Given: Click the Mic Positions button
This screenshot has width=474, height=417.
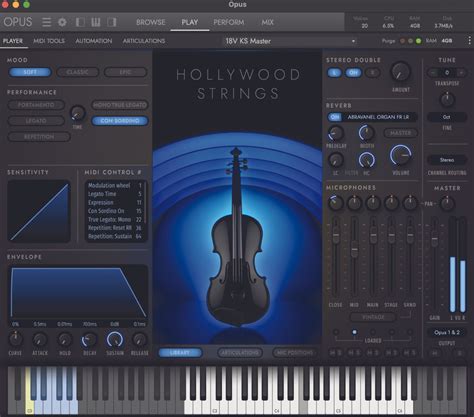Looking at the screenshot, I should [295, 353].
